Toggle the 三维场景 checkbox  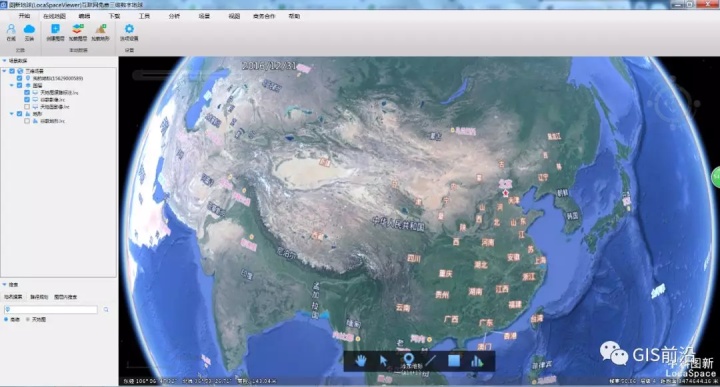[x=12, y=71]
